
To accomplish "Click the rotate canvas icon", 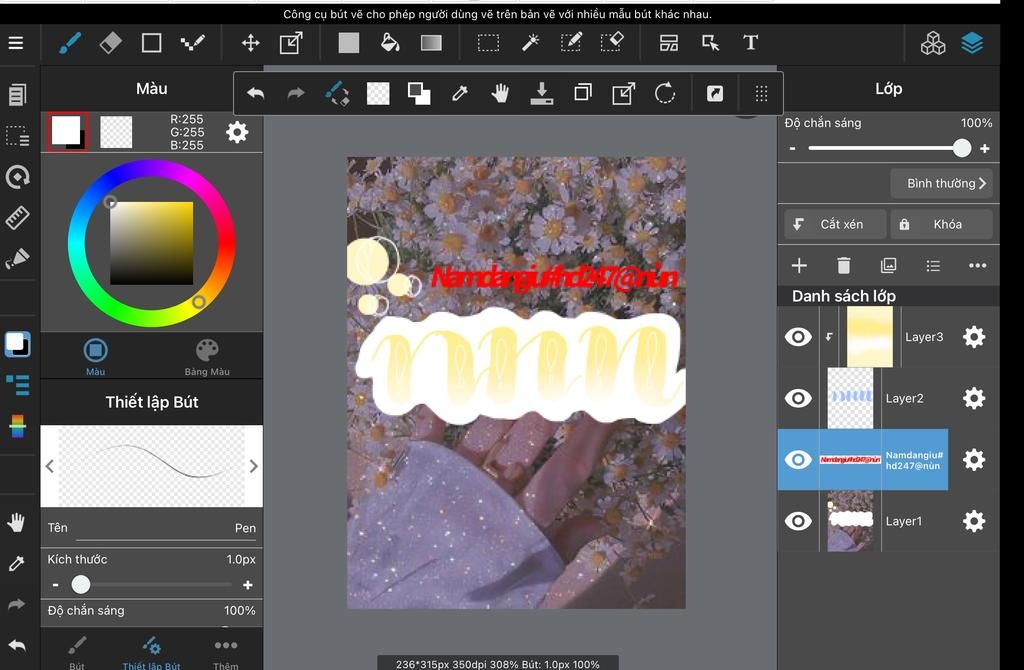I will tap(665, 94).
